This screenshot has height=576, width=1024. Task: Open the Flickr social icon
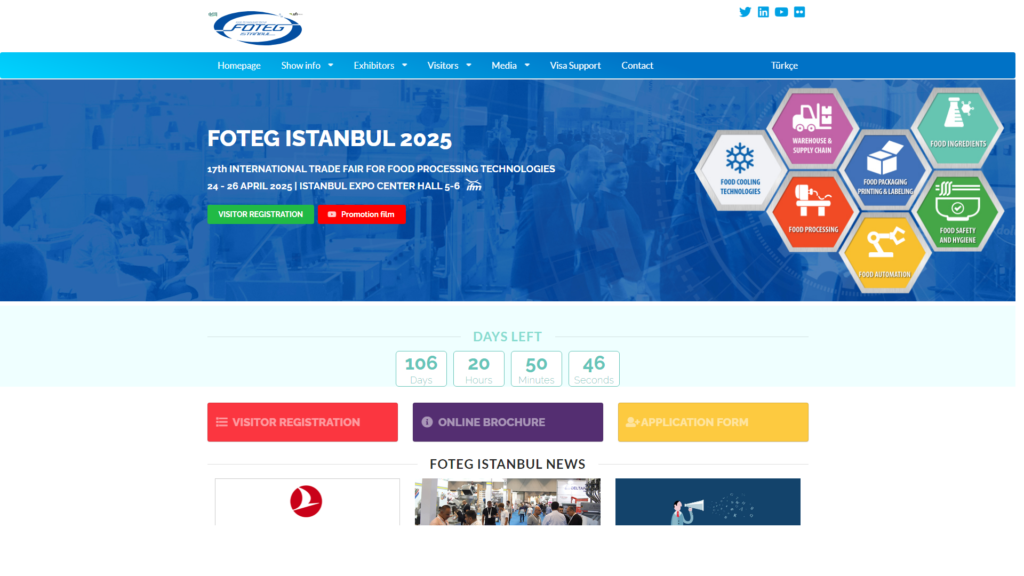coord(799,12)
